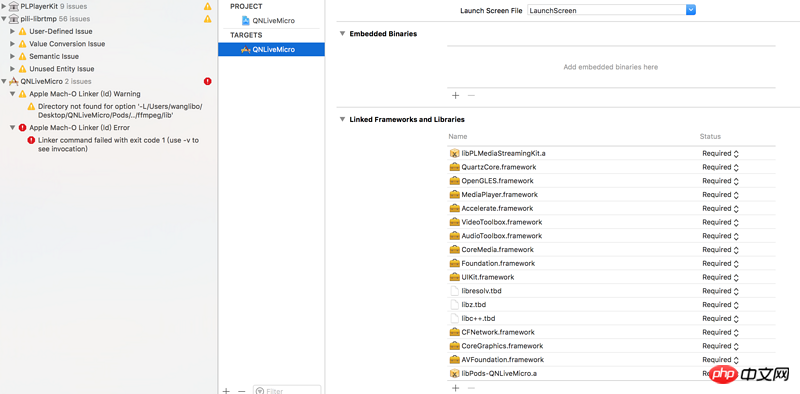
Task: Change VideoToolbox.framework Required status
Action: (x=720, y=222)
